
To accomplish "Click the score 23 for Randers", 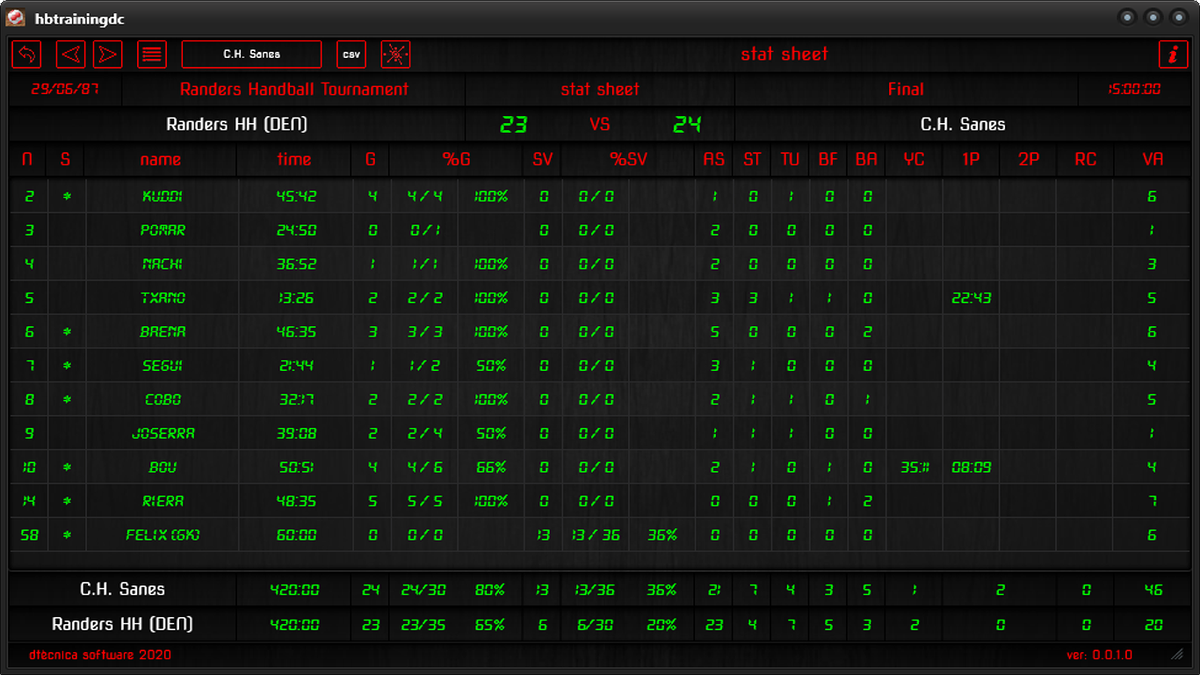I will point(513,125).
